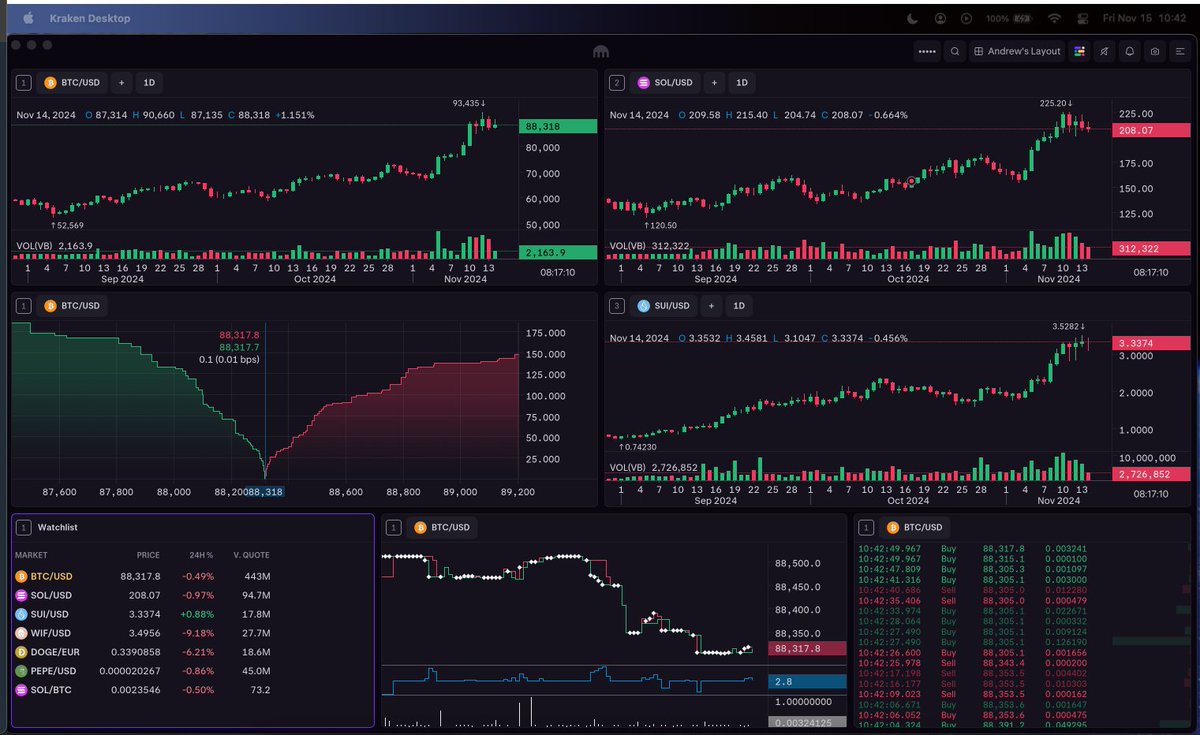Viewport: 1200px width, 735px height.
Task: Open the BTC/USD symbol selector on the tick chart
Action: 442,526
